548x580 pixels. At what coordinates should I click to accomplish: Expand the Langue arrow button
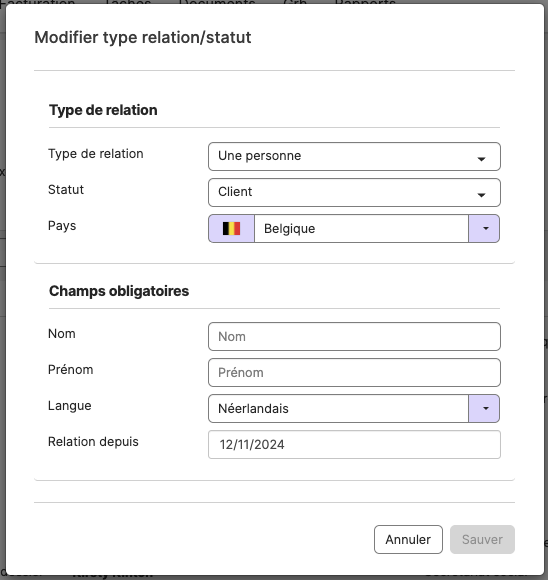pyautogui.click(x=484, y=408)
